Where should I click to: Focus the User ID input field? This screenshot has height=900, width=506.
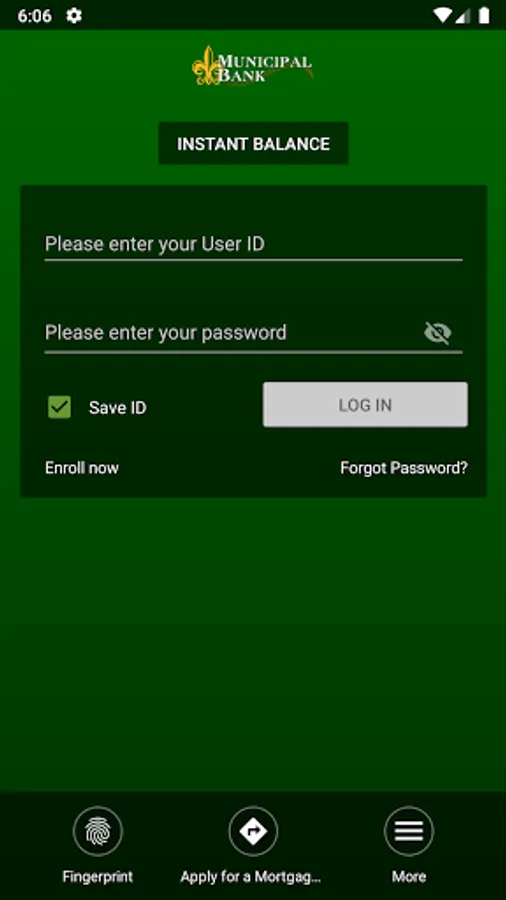tap(253, 245)
